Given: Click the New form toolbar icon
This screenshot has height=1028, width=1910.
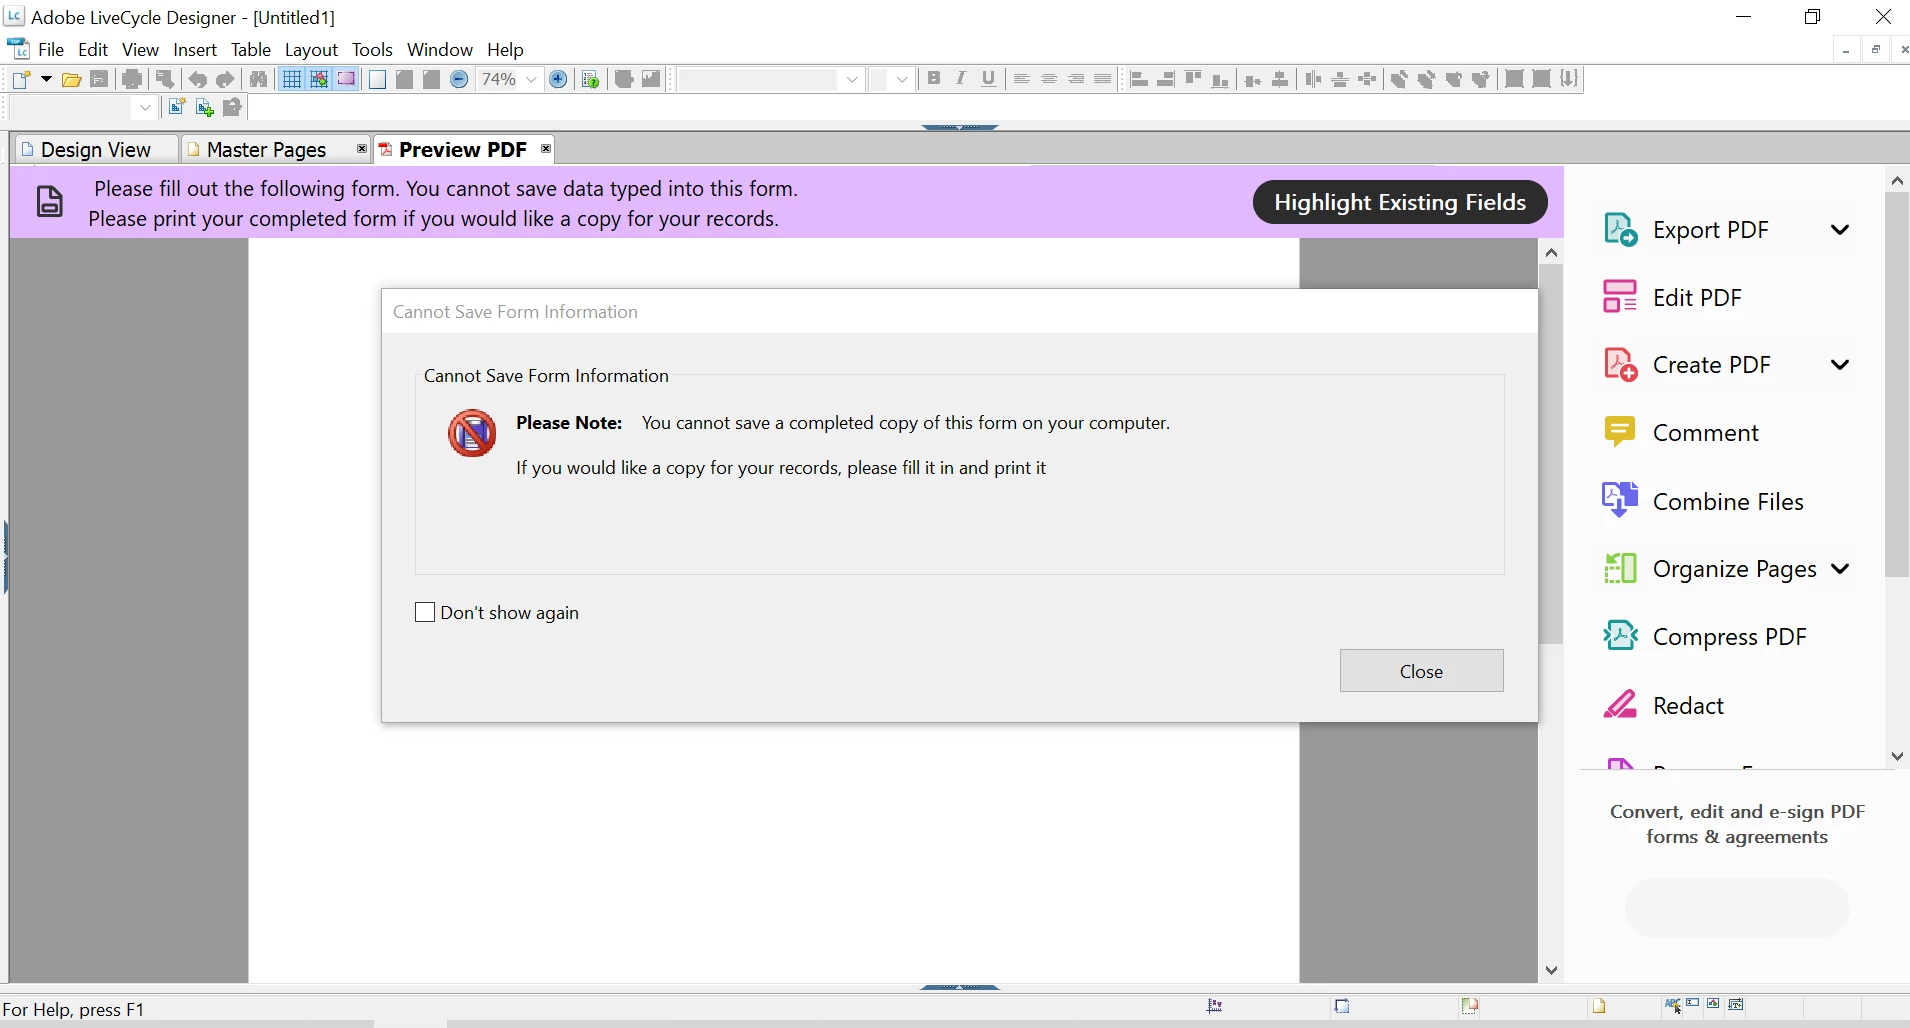Looking at the screenshot, I should click(22, 80).
